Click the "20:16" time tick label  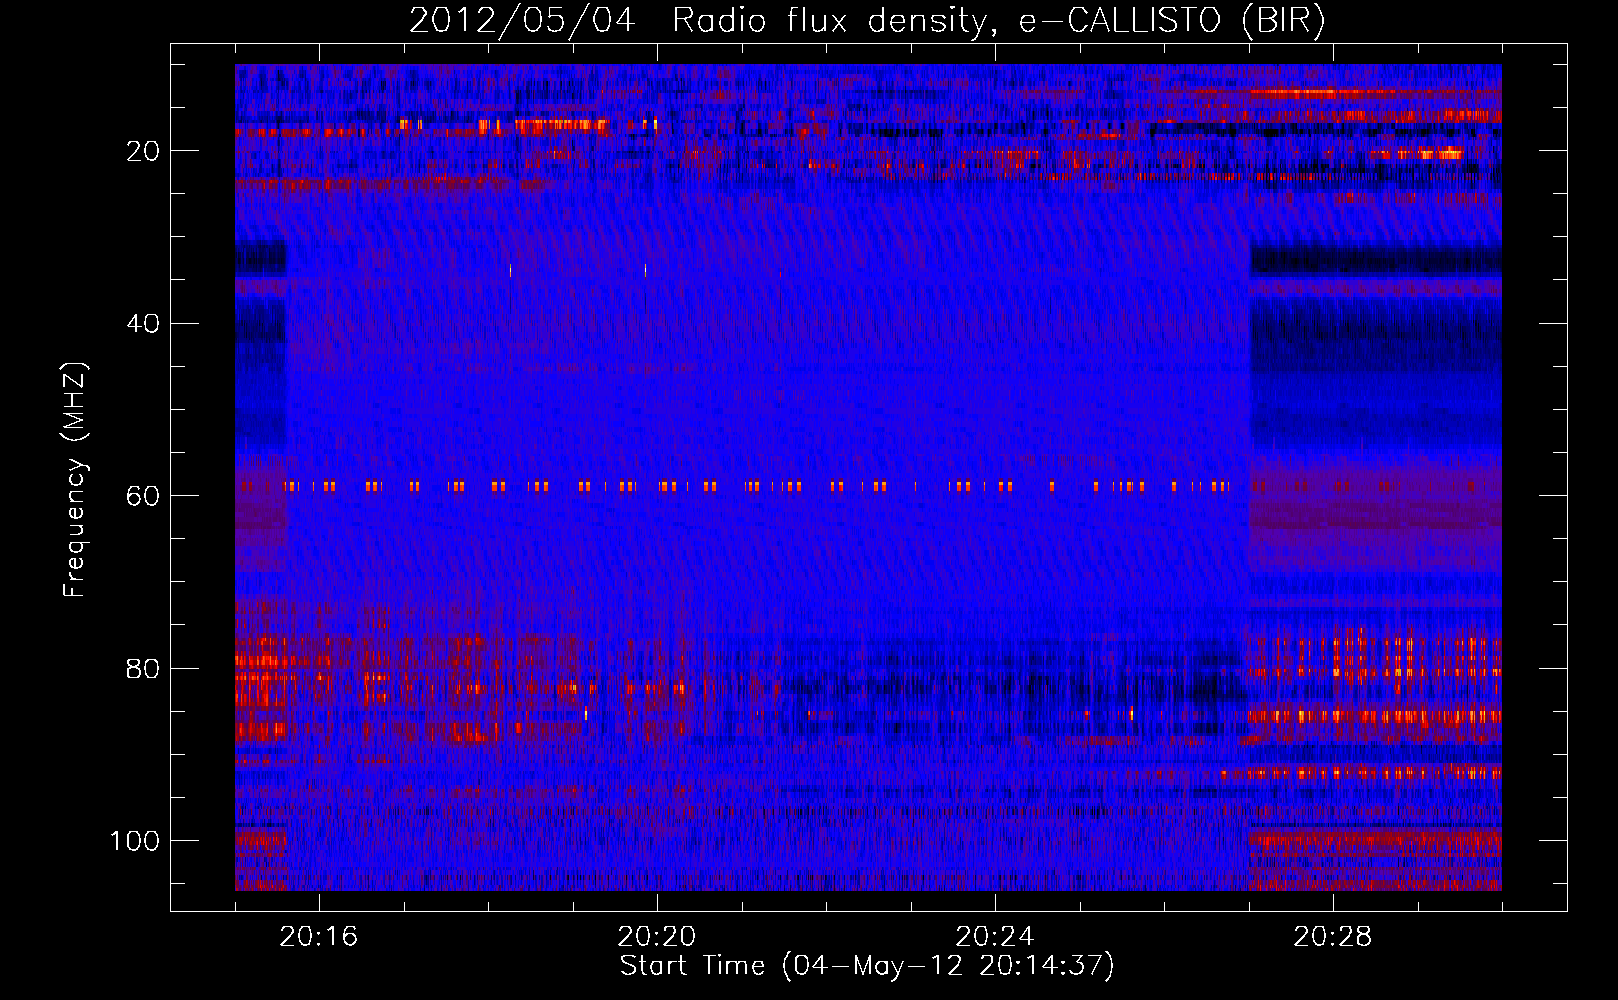(x=319, y=937)
